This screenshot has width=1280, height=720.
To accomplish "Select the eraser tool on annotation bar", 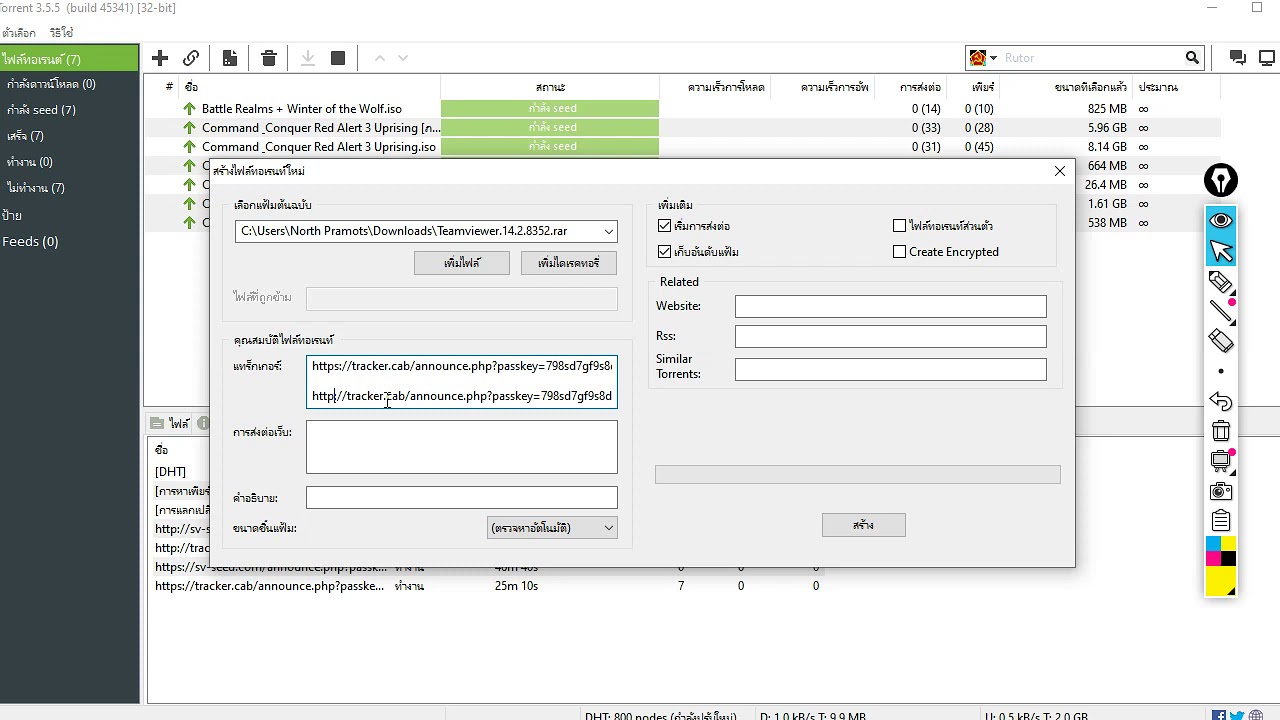I will coord(1221,341).
